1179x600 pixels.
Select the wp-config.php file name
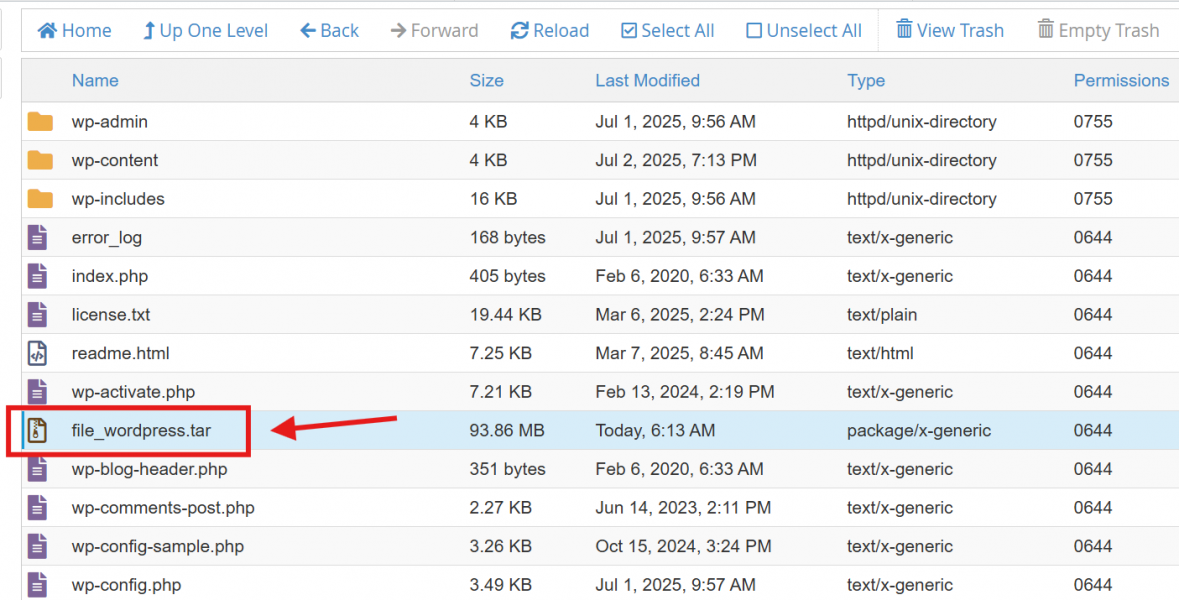pyautogui.click(x=126, y=585)
